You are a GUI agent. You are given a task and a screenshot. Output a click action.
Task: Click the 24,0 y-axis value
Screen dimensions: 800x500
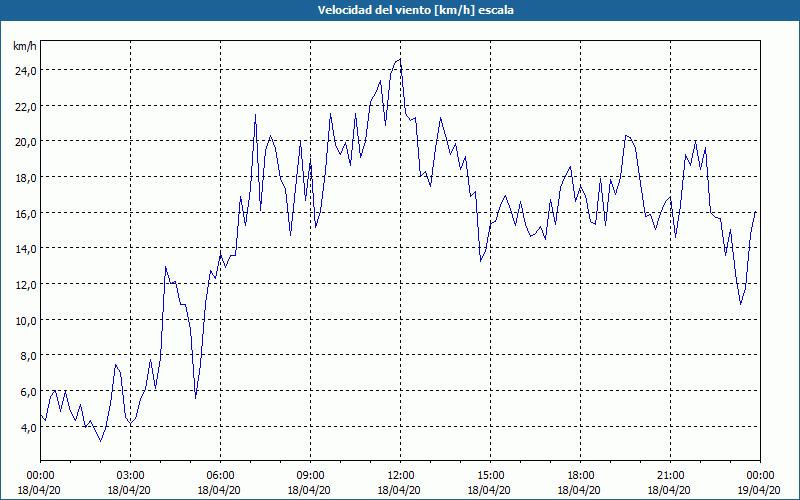[x=24, y=71]
